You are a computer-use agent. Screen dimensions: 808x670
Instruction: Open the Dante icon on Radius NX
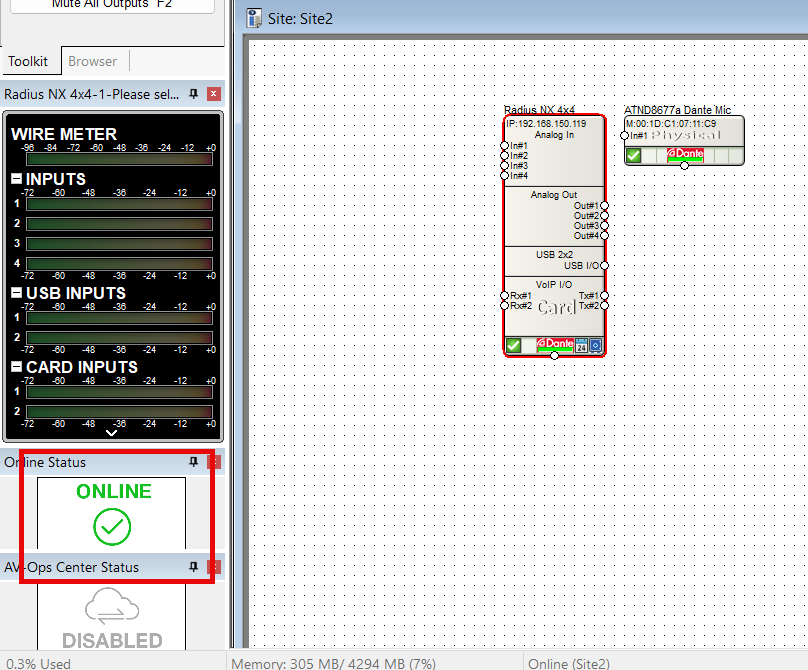click(x=554, y=345)
